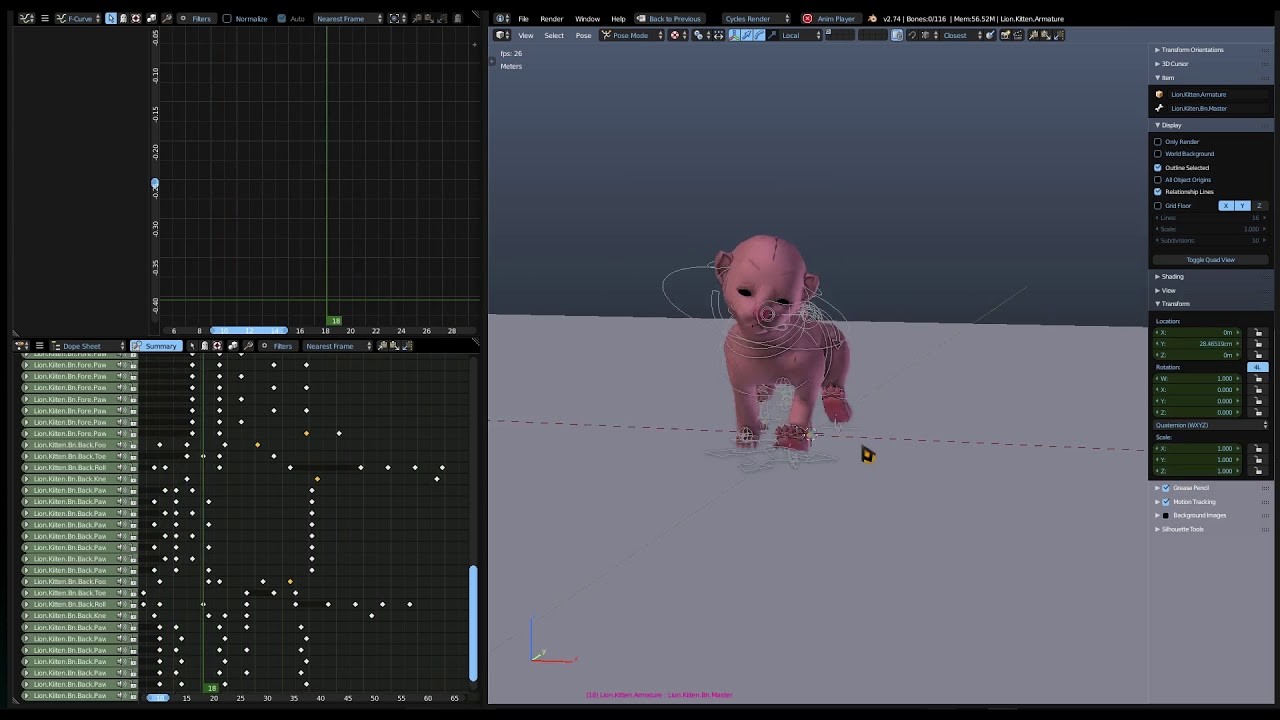Open the Pose Mode dropdown
This screenshot has height=720, width=1280.
(x=632, y=35)
